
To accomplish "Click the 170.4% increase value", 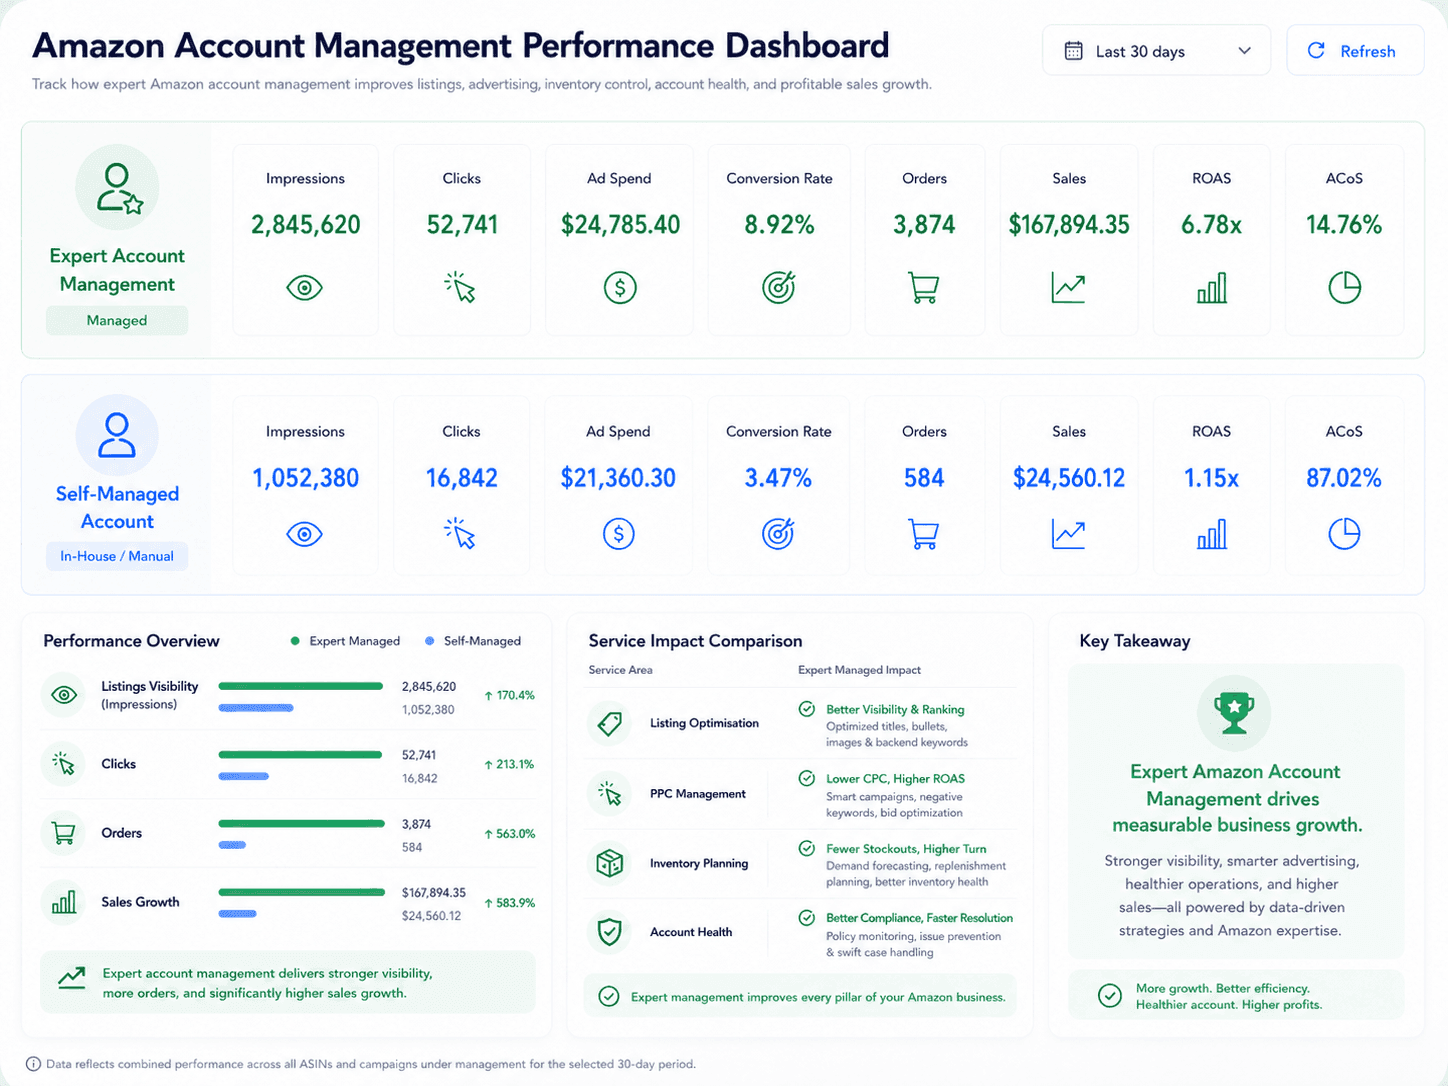I will tap(509, 695).
